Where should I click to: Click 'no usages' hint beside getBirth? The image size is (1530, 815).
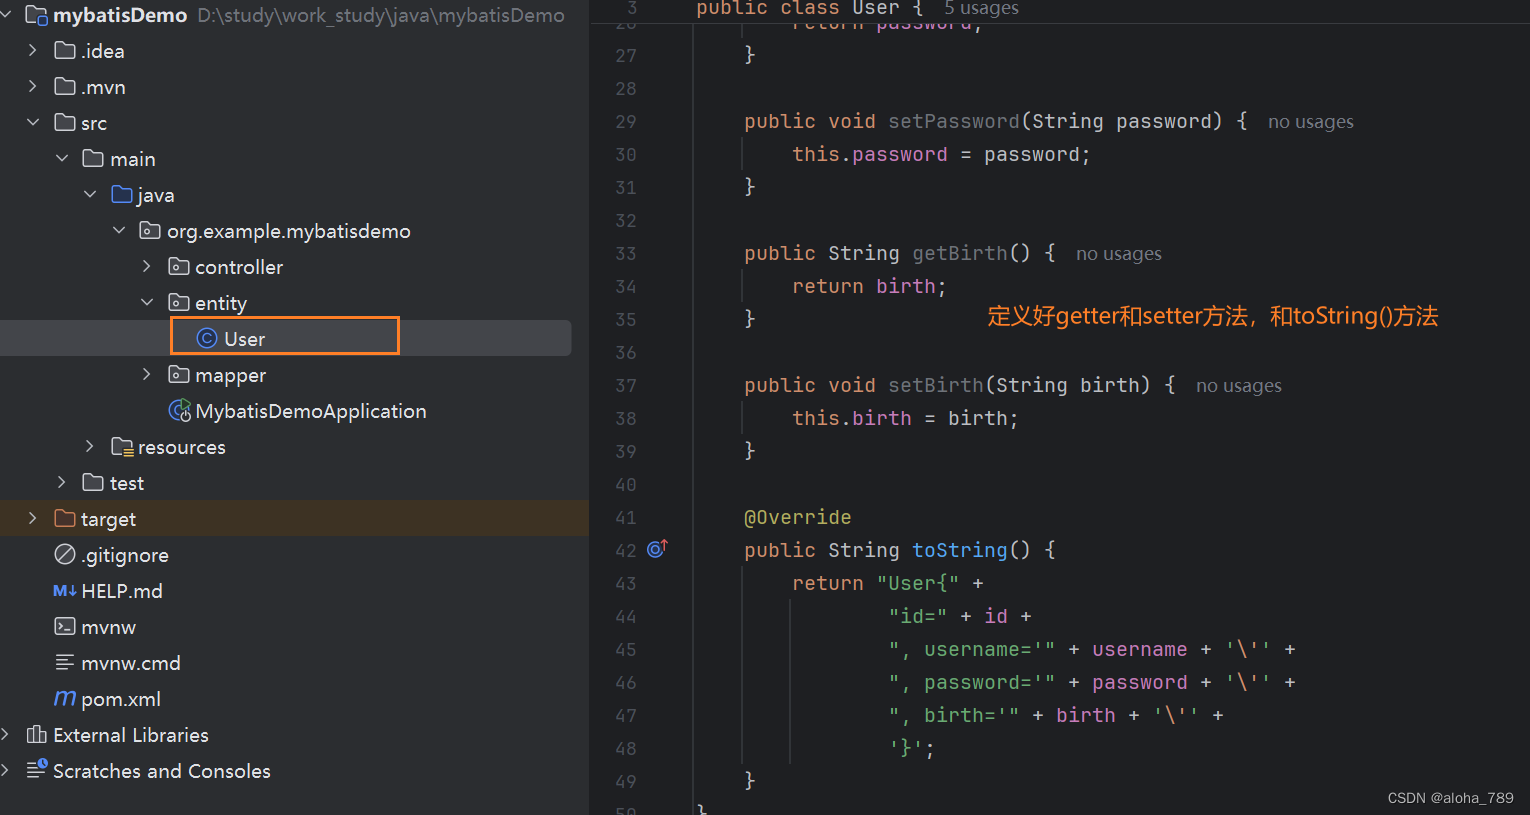1119,254
